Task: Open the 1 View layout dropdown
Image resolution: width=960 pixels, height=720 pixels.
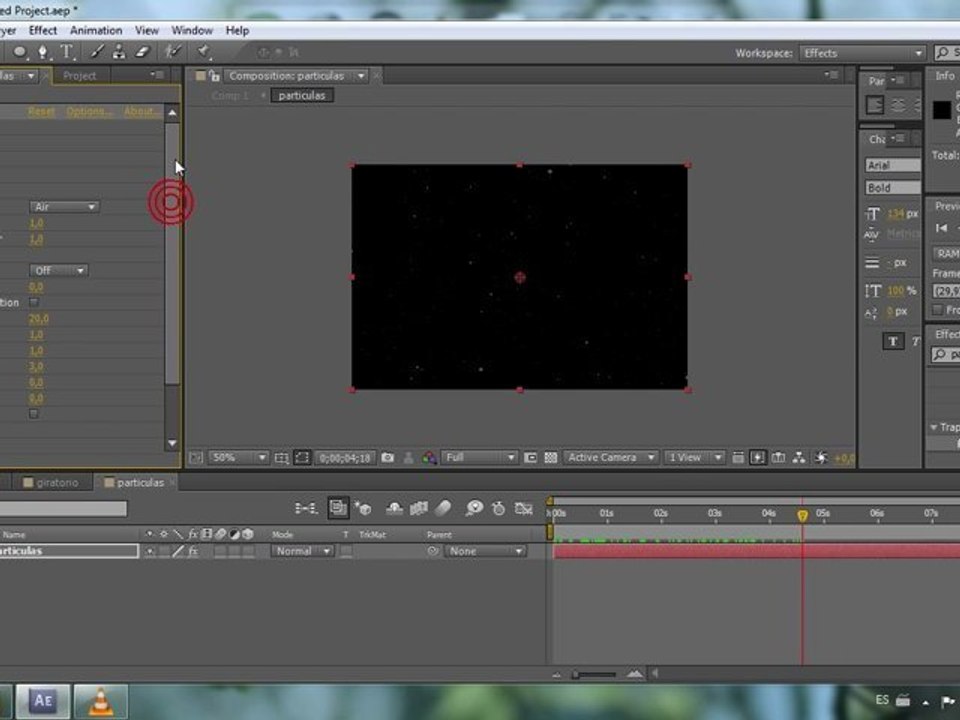Action: [x=695, y=457]
